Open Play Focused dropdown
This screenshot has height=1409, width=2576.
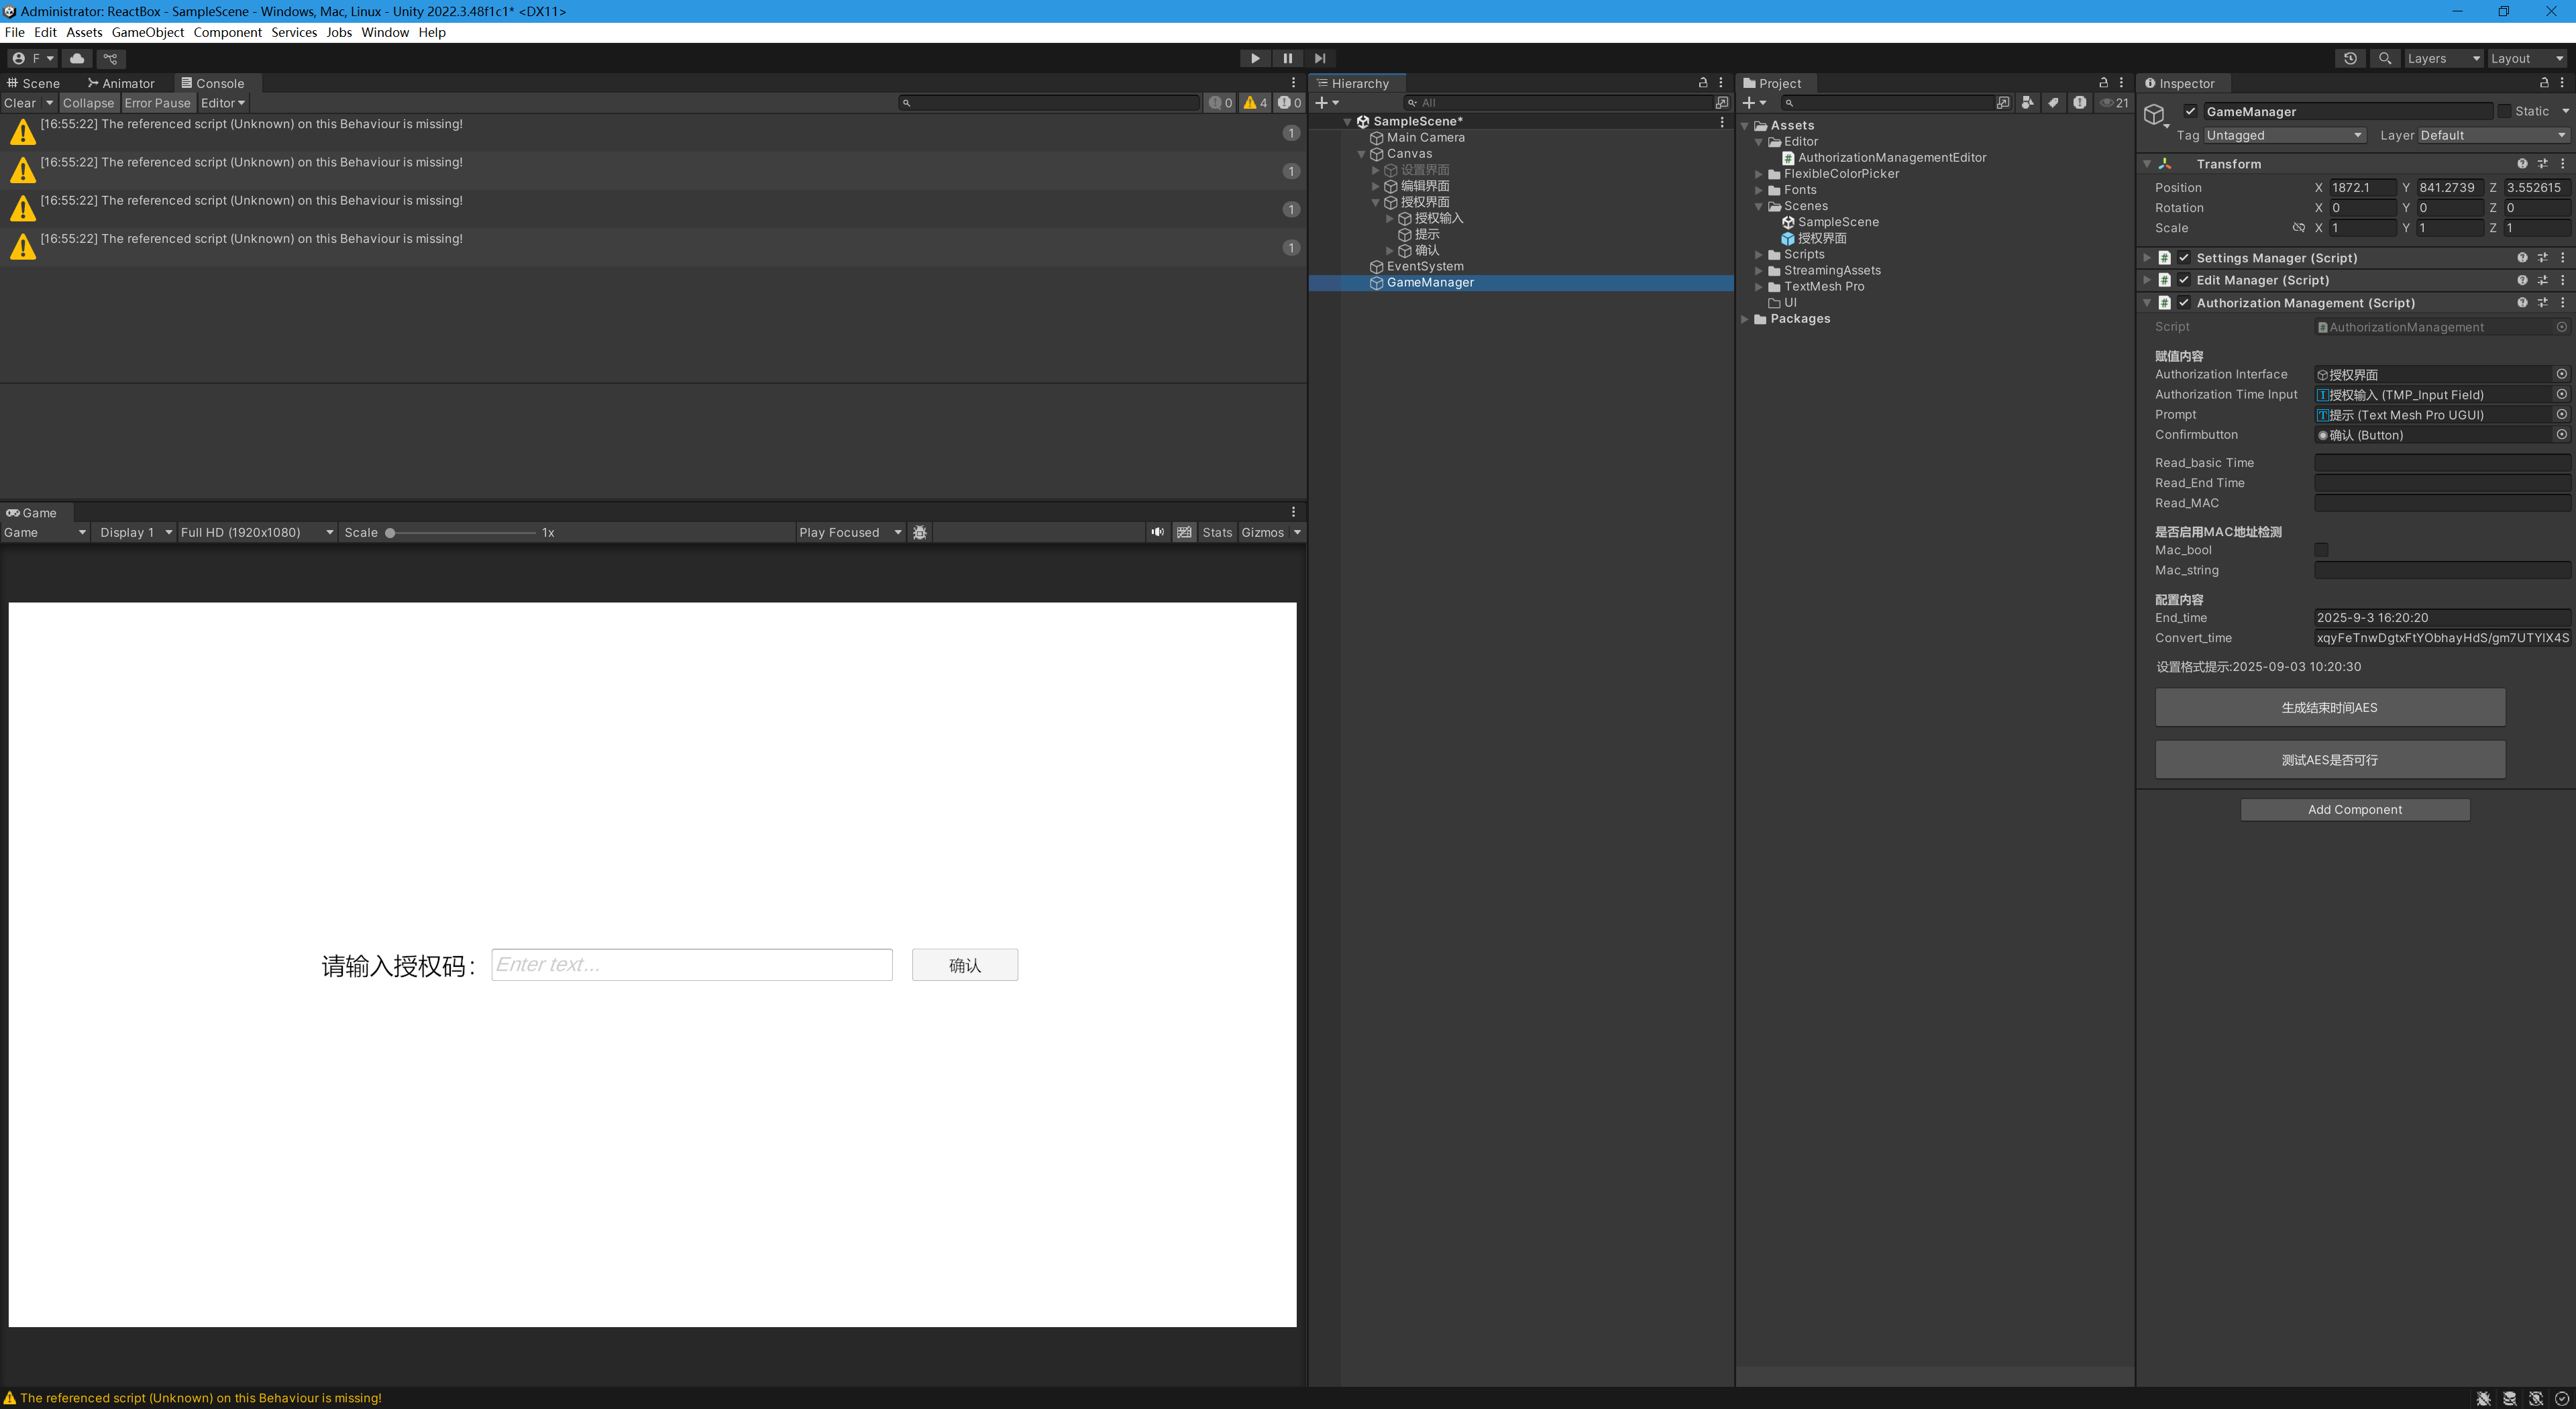pyautogui.click(x=850, y=532)
